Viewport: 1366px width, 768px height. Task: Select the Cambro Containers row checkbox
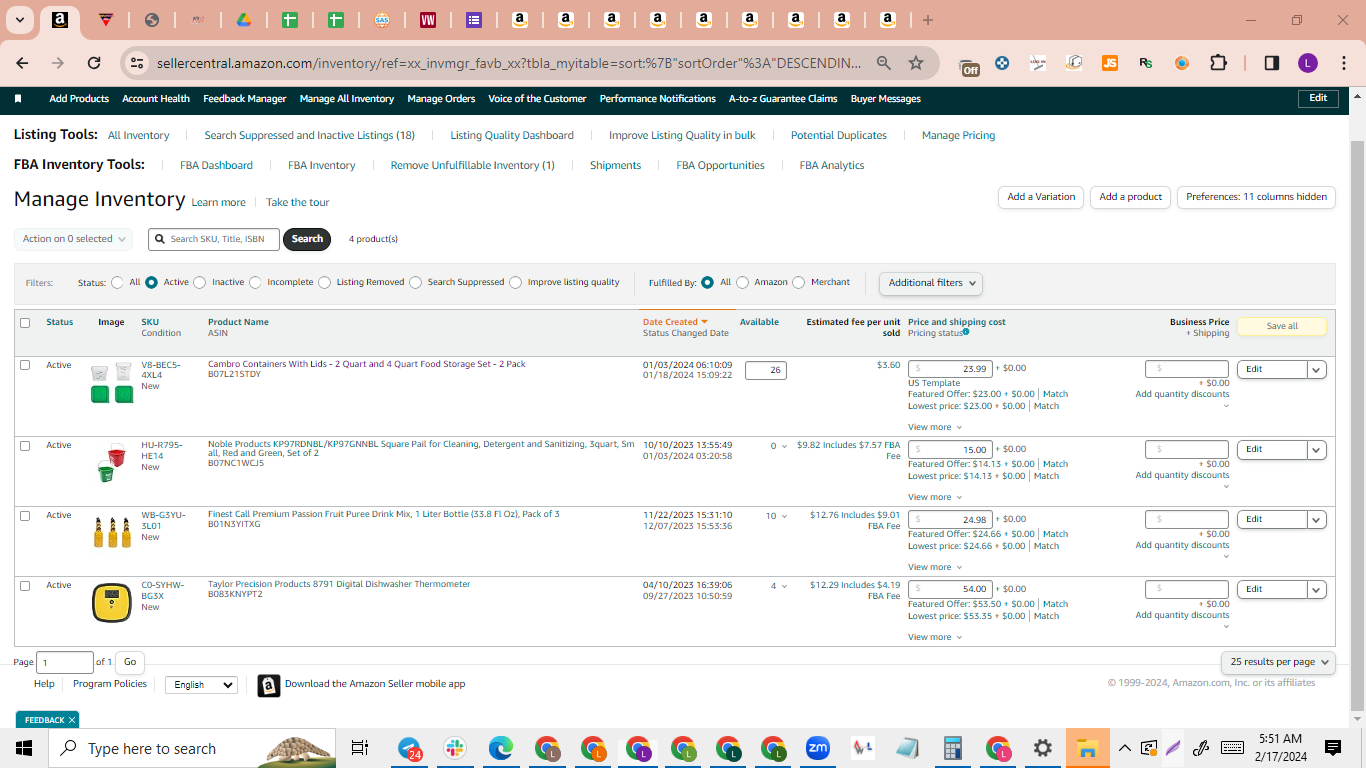coord(25,365)
